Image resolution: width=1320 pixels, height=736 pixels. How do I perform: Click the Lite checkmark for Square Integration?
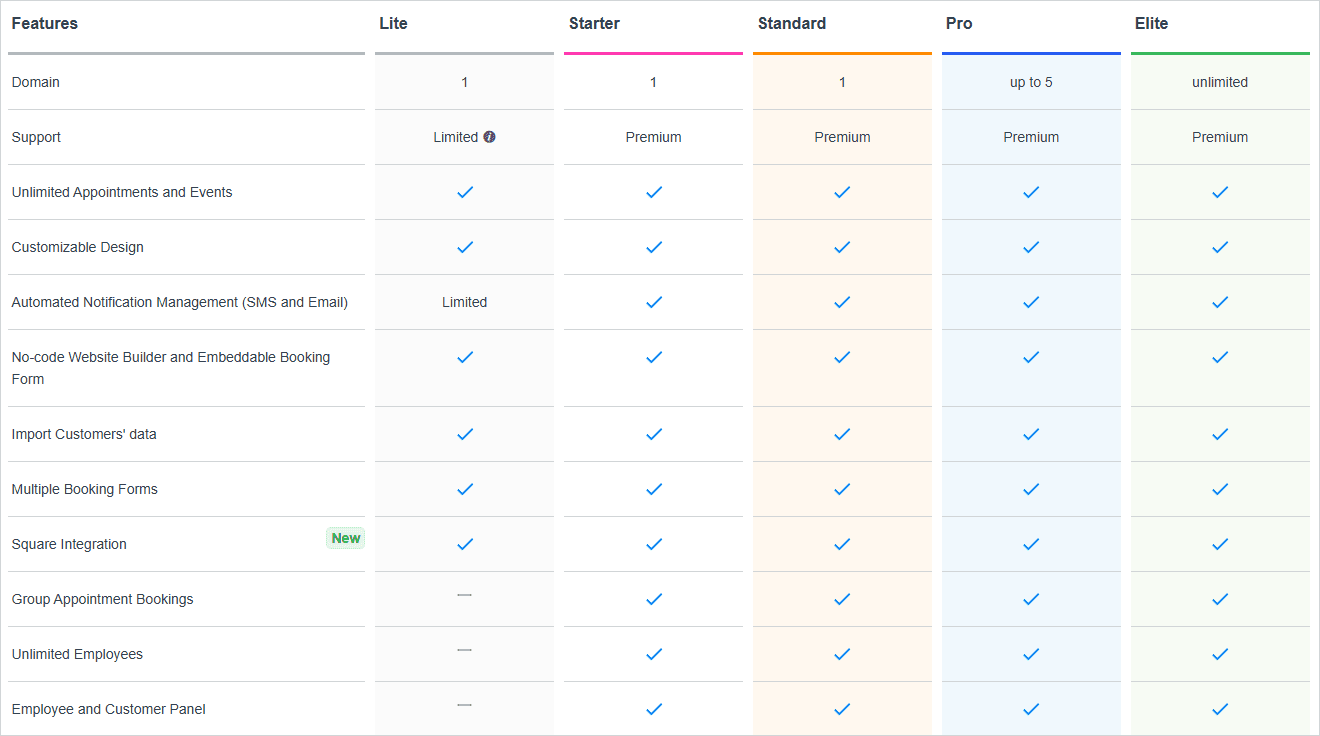coord(464,544)
